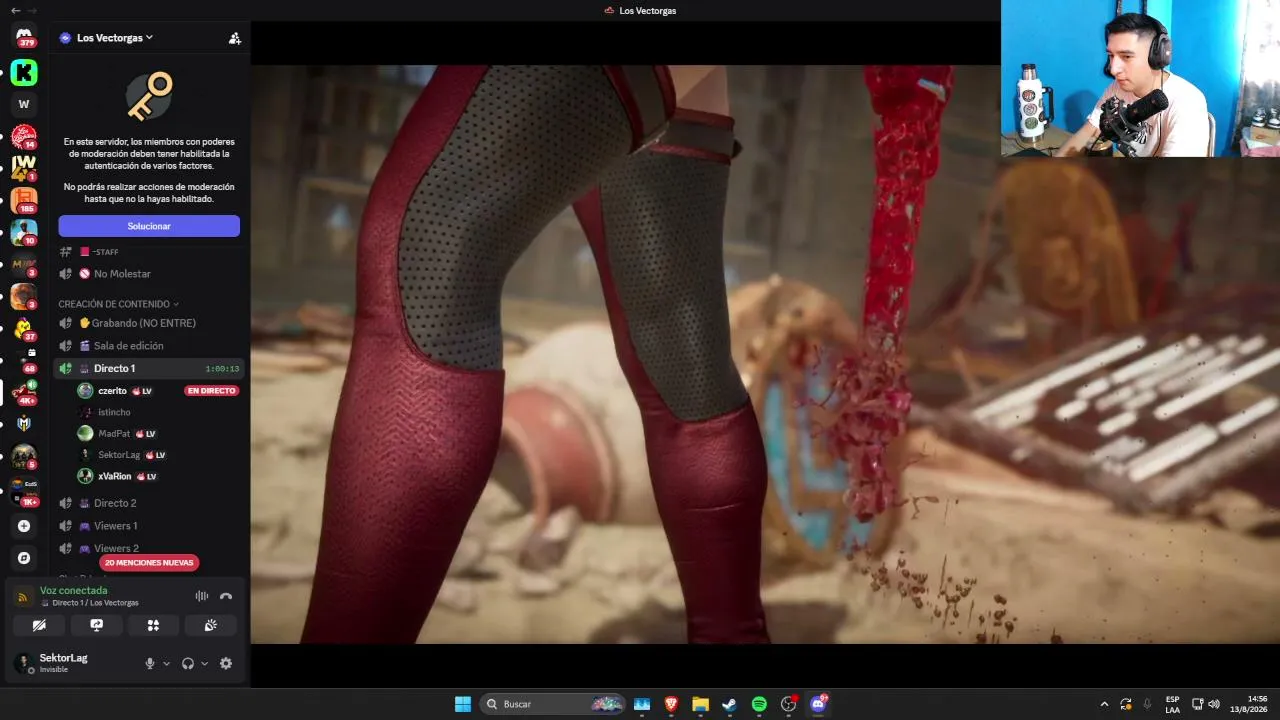Open File Explorer from taskbar
This screenshot has width=1280, height=720.
coord(700,704)
